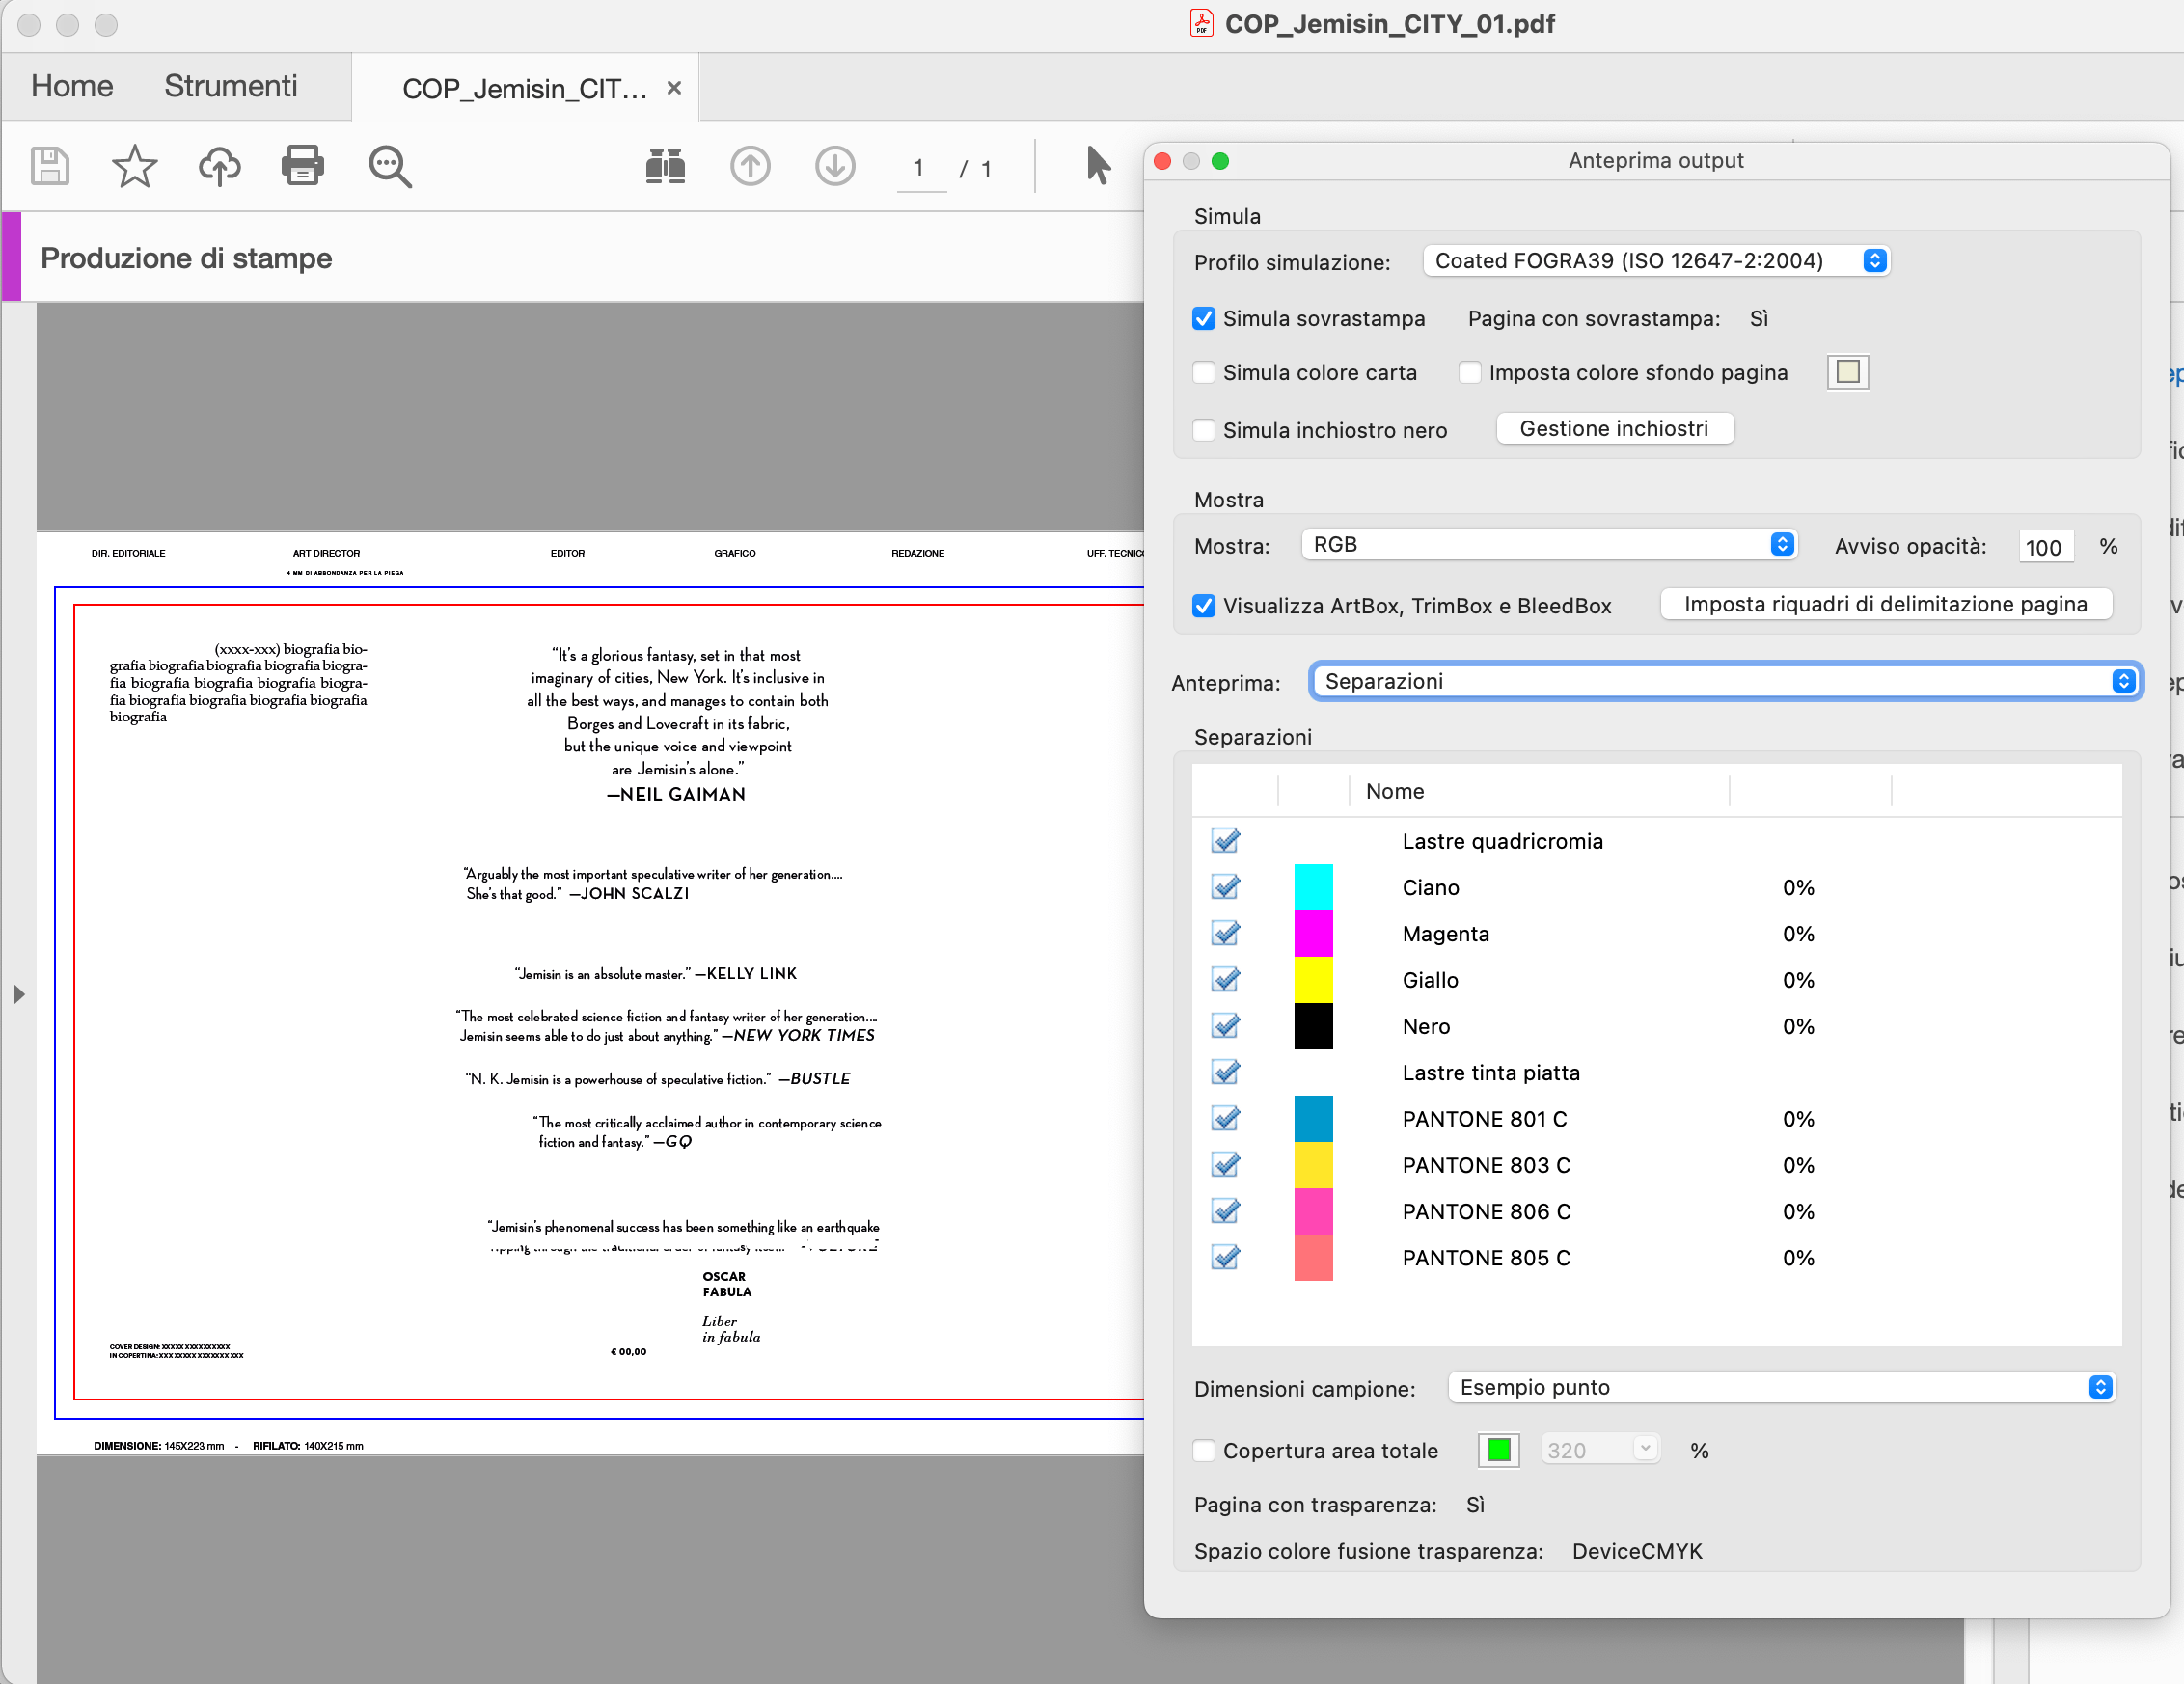
Task: Click Imposta riquadri di delimitazione pagina
Action: point(1885,604)
